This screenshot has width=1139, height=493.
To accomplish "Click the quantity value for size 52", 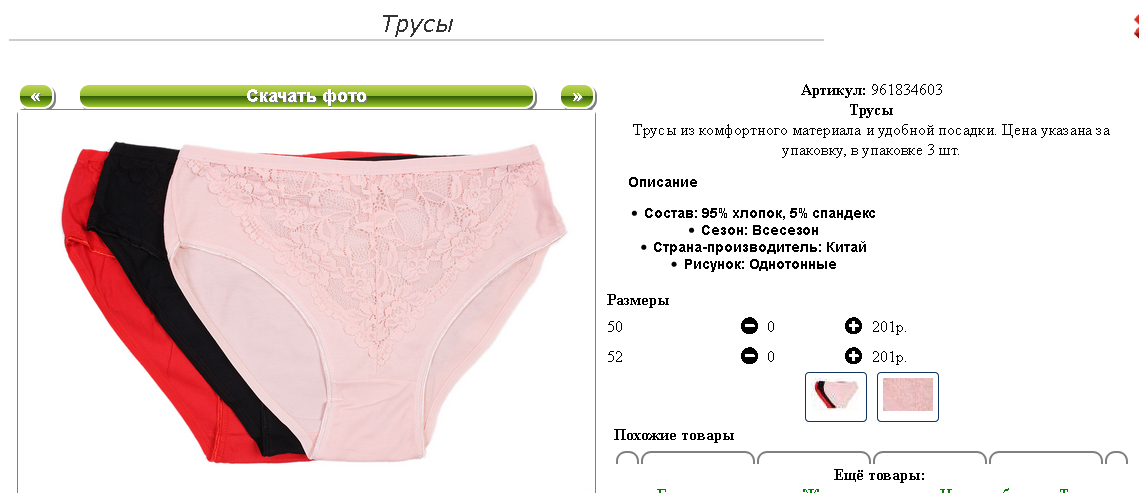I will click(771, 357).
